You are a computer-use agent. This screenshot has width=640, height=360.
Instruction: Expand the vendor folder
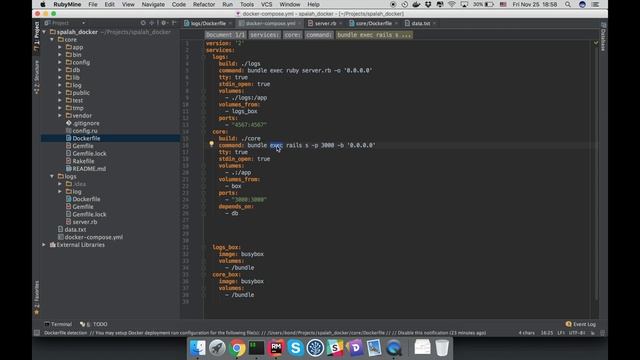click(60, 116)
